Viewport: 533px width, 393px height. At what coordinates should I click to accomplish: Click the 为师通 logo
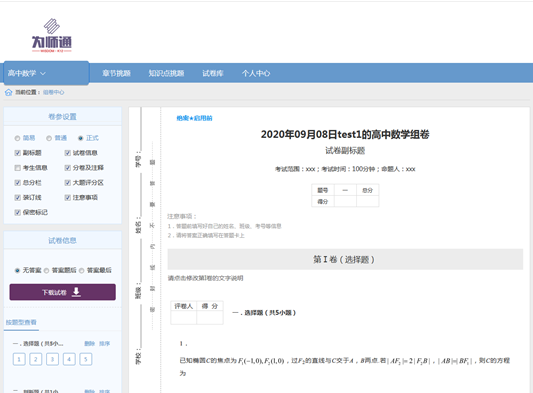[x=52, y=35]
